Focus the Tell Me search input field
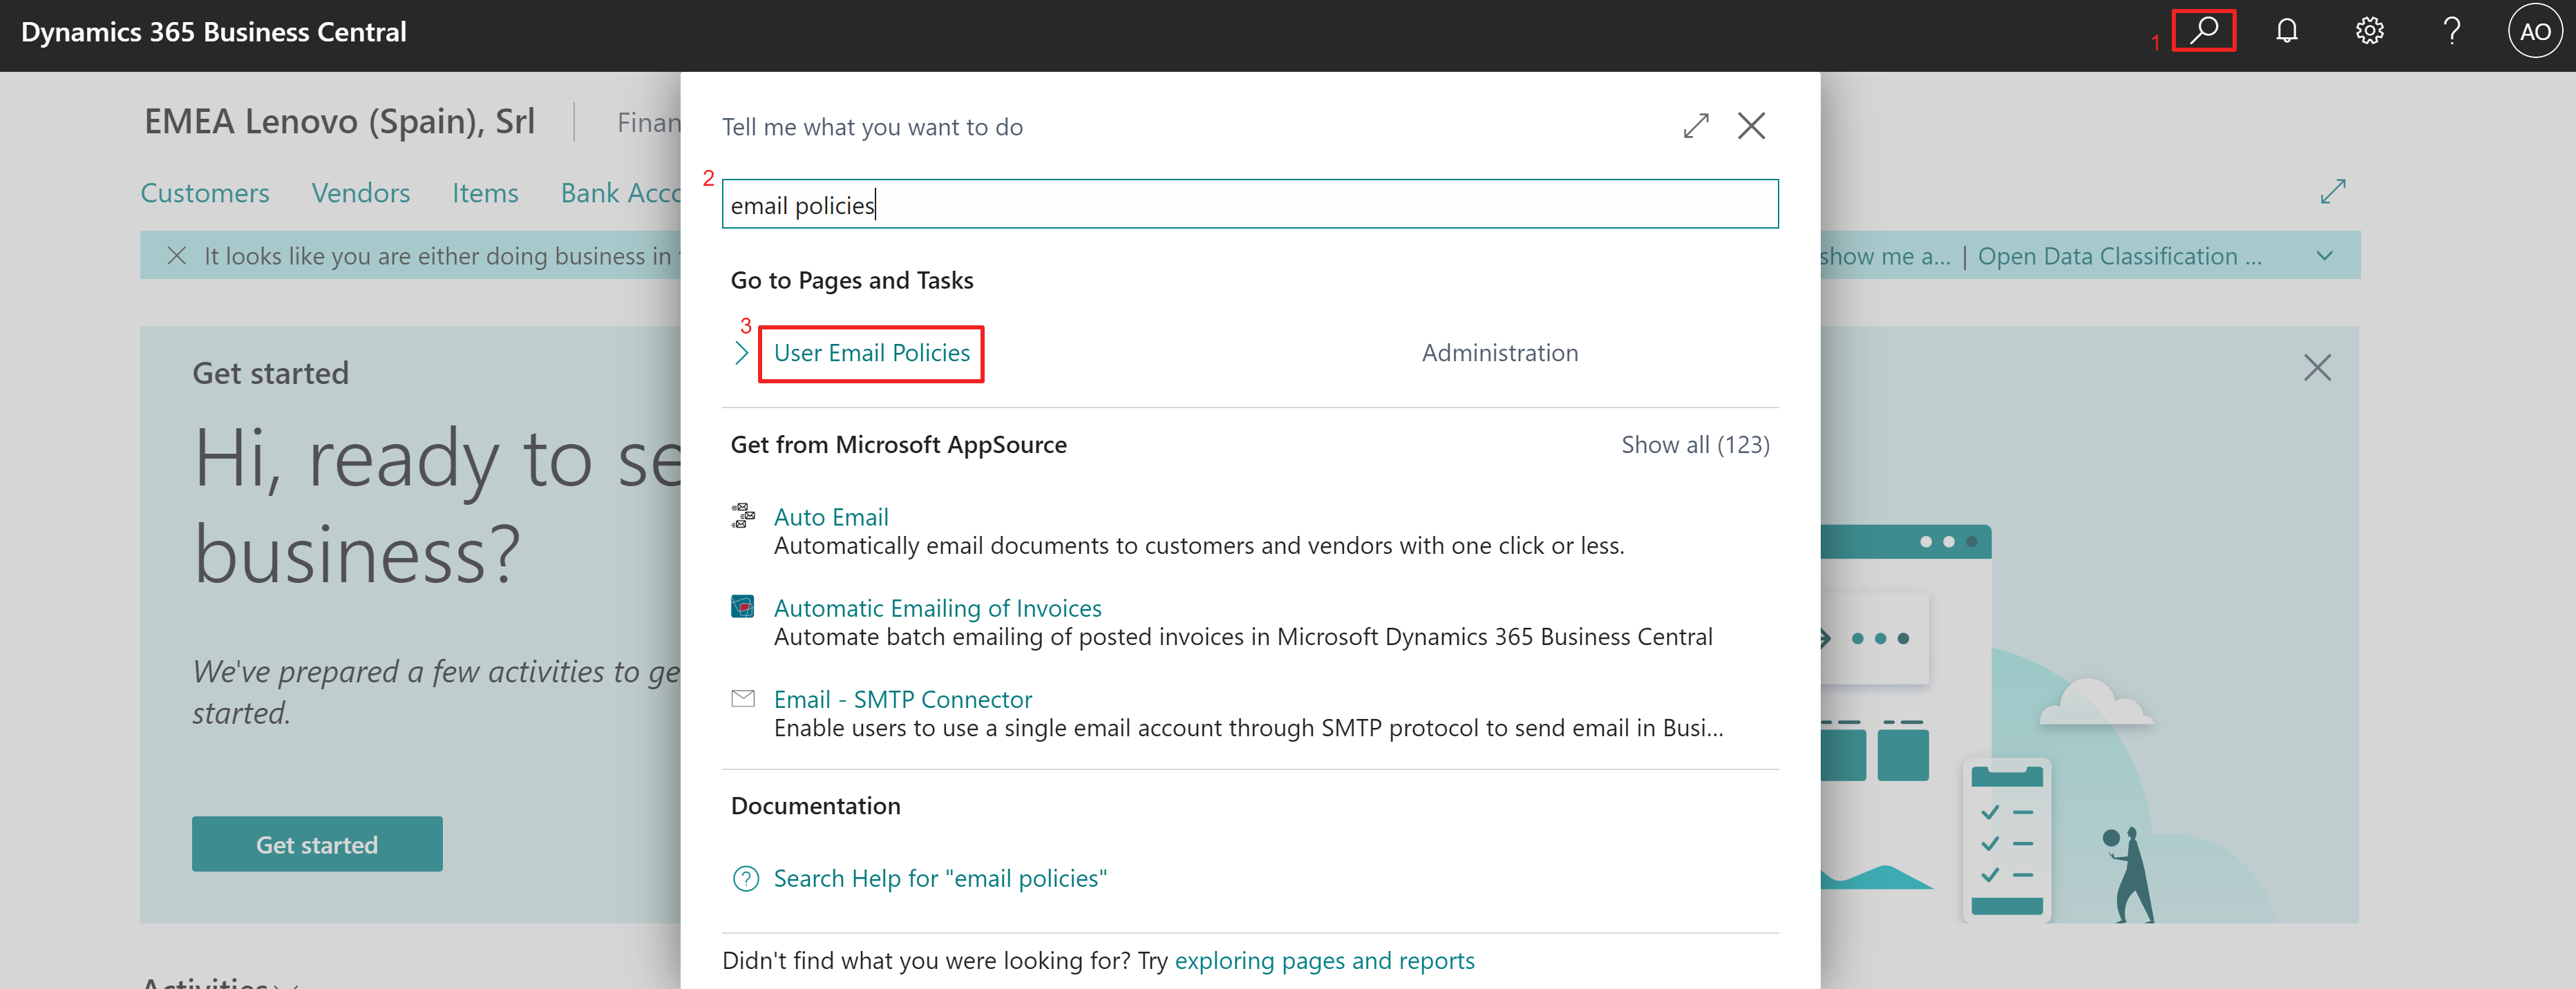Image resolution: width=2576 pixels, height=989 pixels. [x=1250, y=205]
